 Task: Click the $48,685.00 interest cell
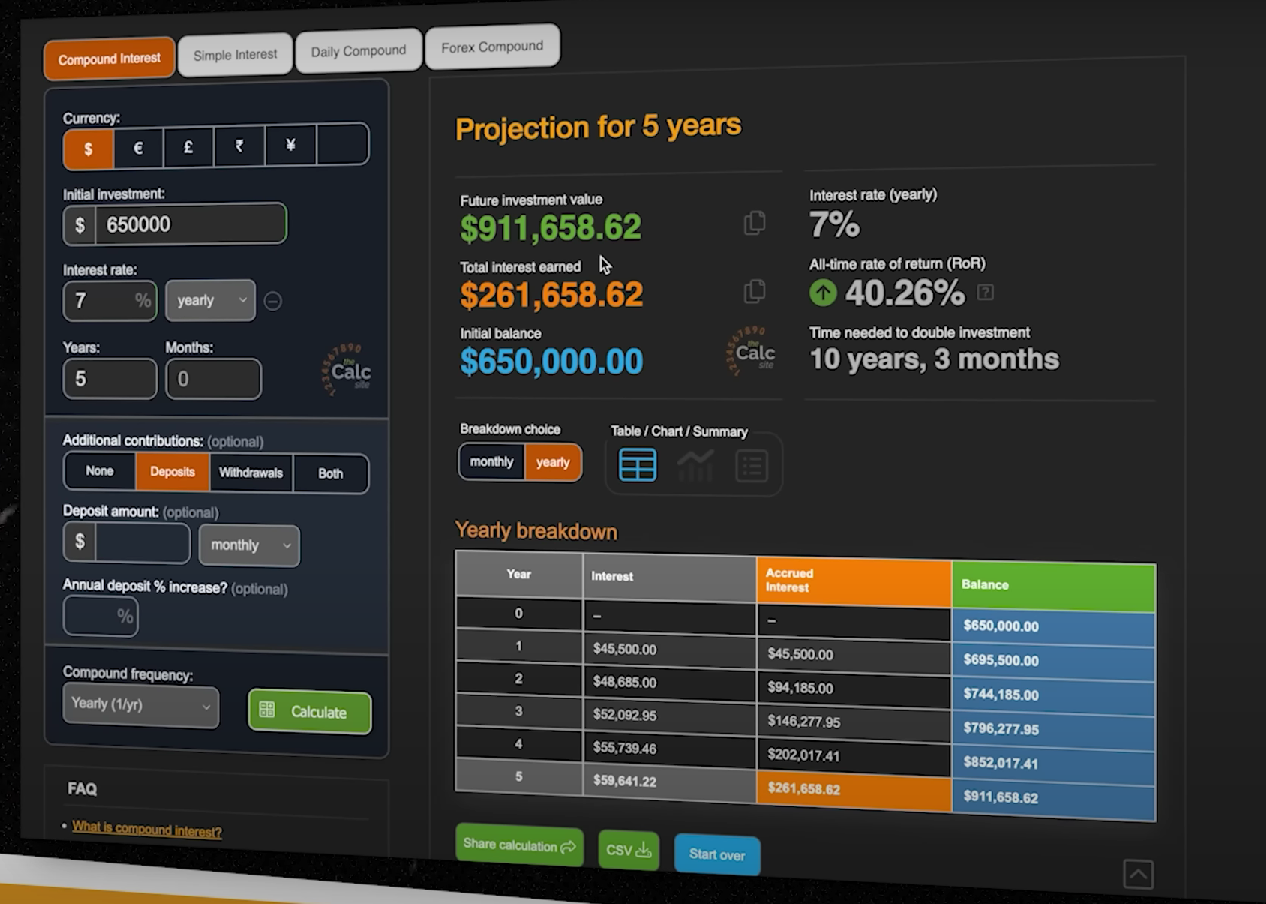(669, 683)
